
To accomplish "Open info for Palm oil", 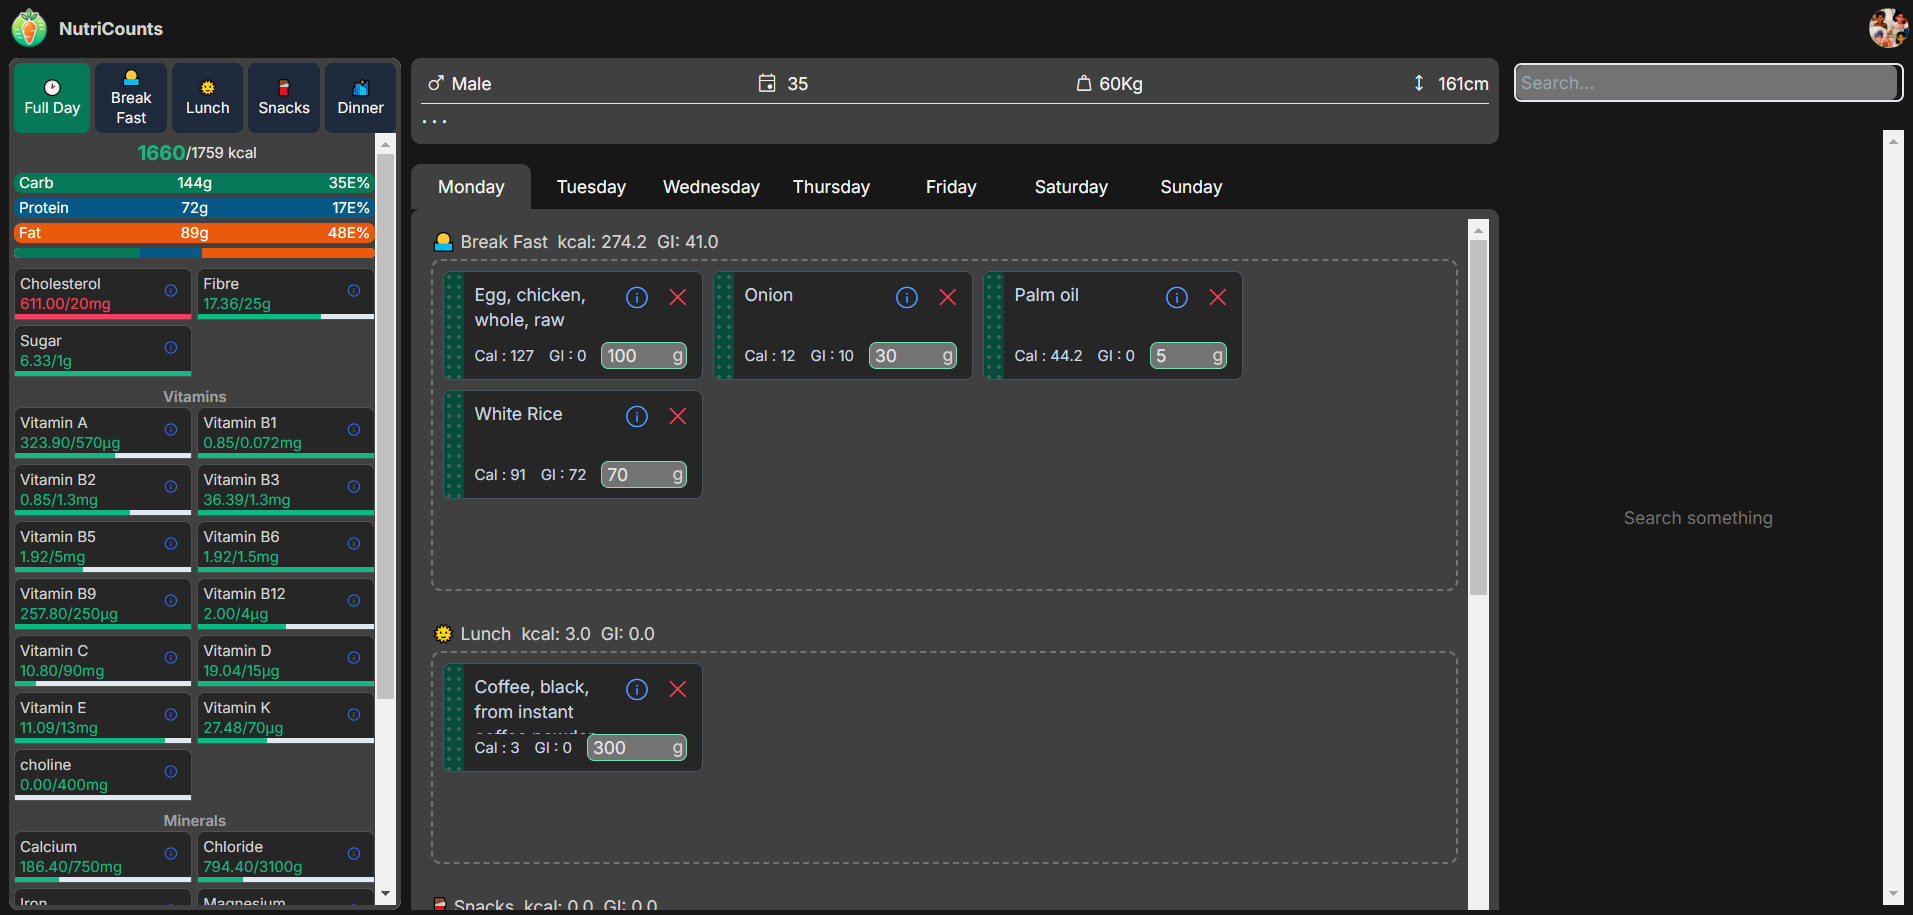I will (1177, 297).
